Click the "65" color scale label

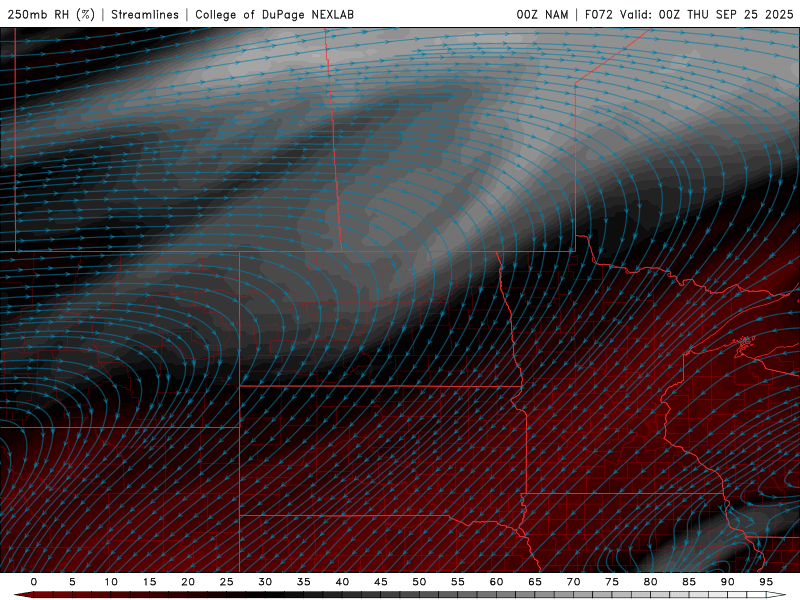pyautogui.click(x=535, y=582)
